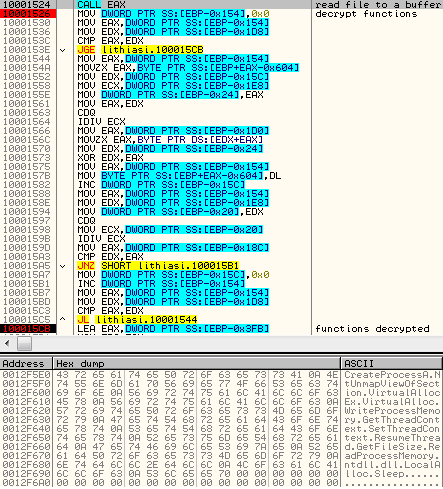This screenshot has width=443, height=489.
Task: Select the JL lithiasi.10001544 instruction
Action: pyautogui.click(x=137, y=320)
